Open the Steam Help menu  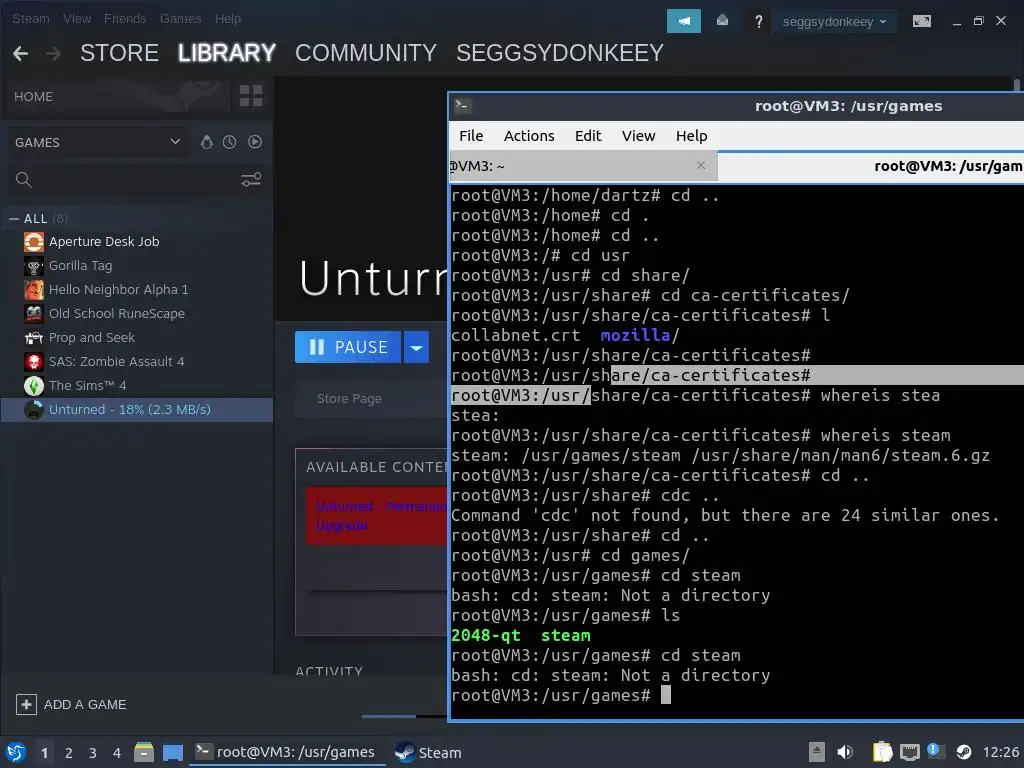pos(228,19)
